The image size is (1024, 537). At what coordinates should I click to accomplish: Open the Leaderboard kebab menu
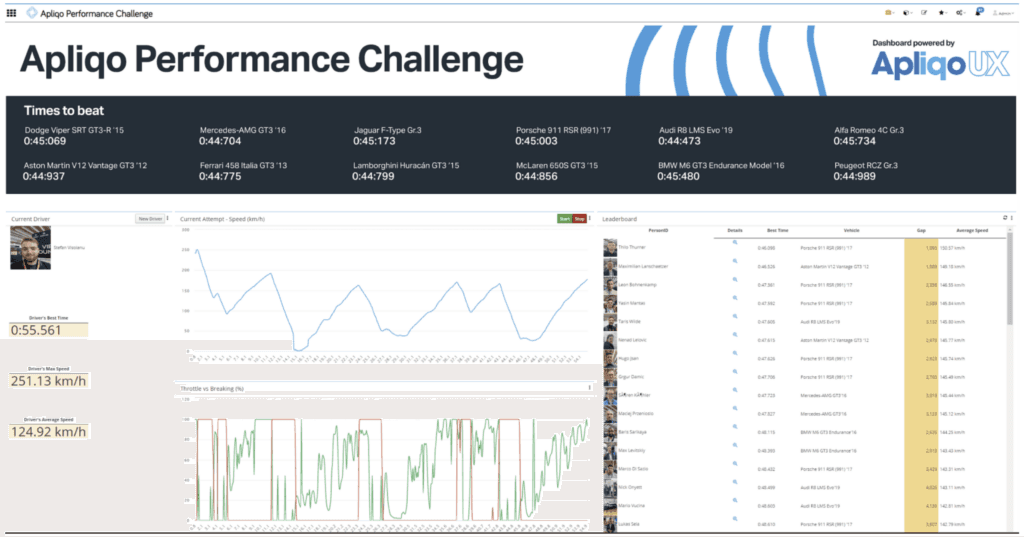[1012, 218]
